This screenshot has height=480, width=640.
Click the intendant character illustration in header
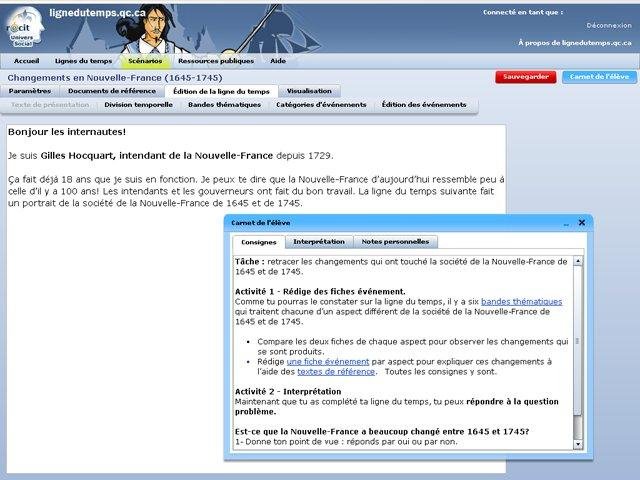[x=153, y=29]
